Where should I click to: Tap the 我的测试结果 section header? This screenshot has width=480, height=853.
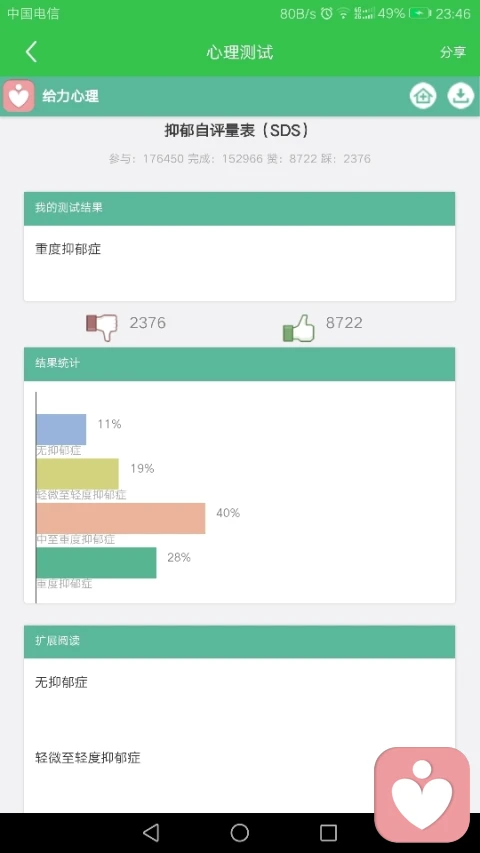click(239, 208)
